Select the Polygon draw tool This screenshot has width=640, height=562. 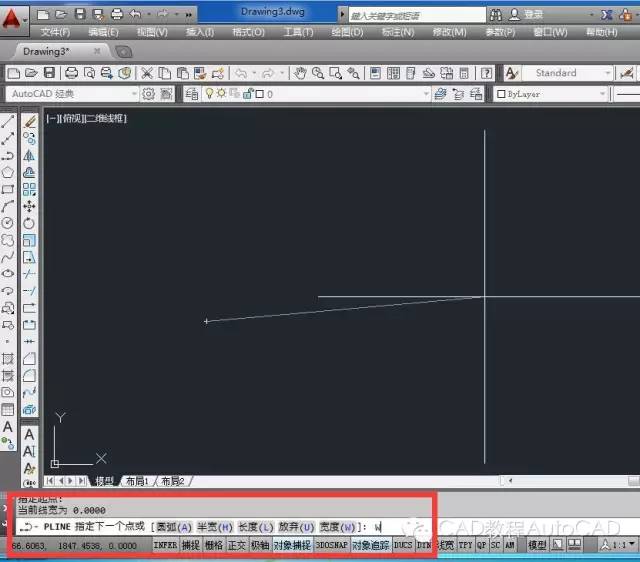pyautogui.click(x=8, y=172)
